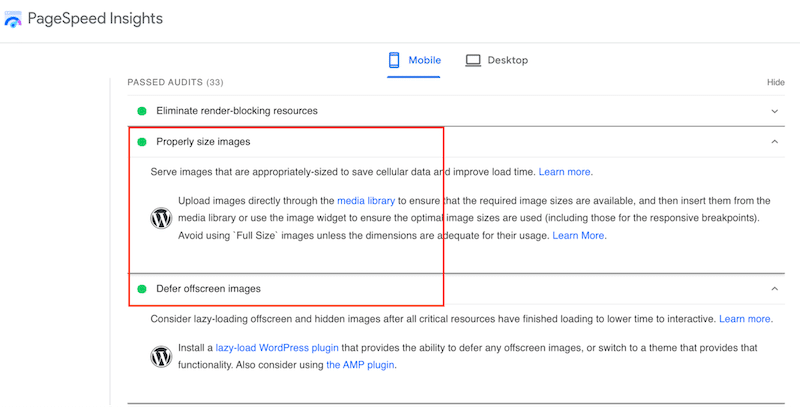Click the mobile phone icon
The image size is (800, 407).
point(394,60)
